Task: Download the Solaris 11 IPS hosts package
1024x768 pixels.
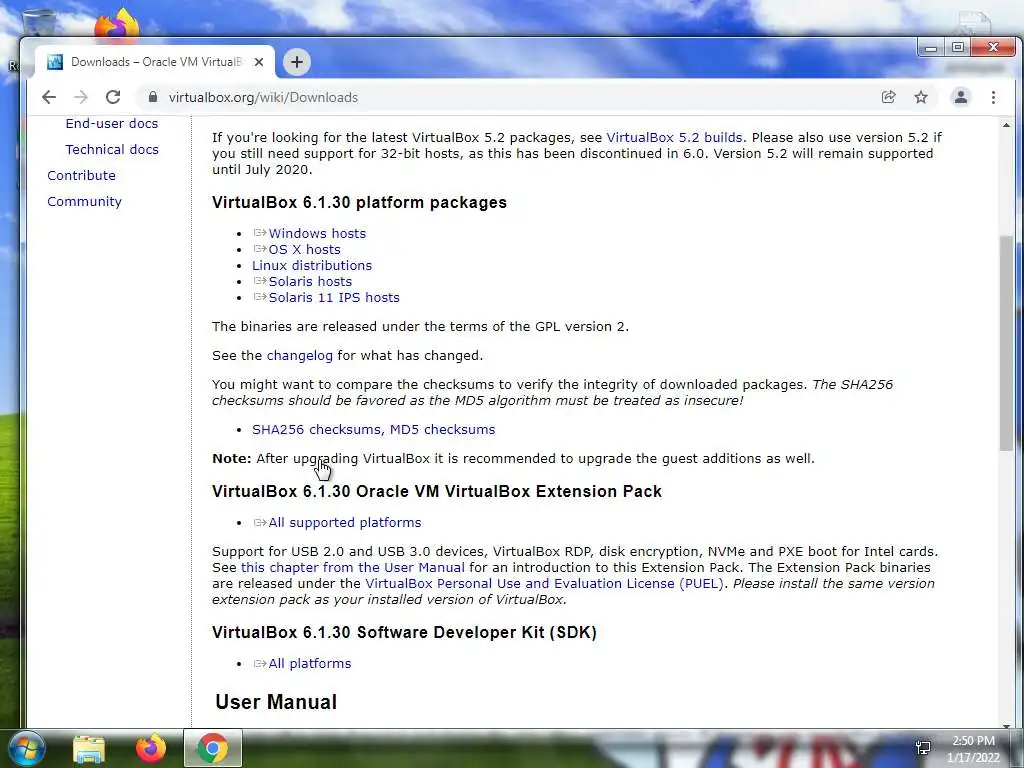Action: pyautogui.click(x=334, y=298)
